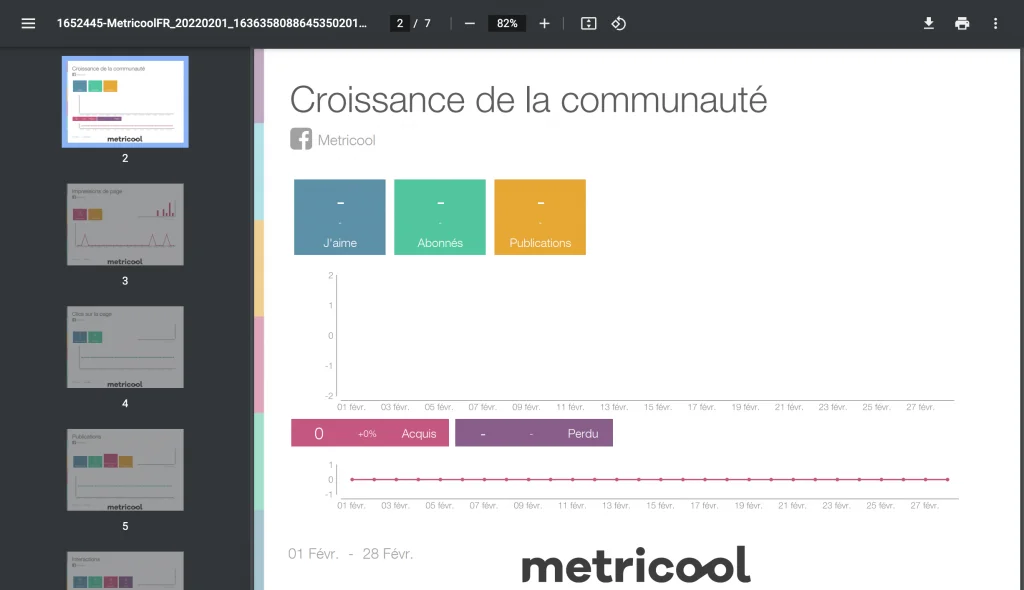Click the zoom in plus button
The width and height of the screenshot is (1024, 590).
[x=544, y=24]
